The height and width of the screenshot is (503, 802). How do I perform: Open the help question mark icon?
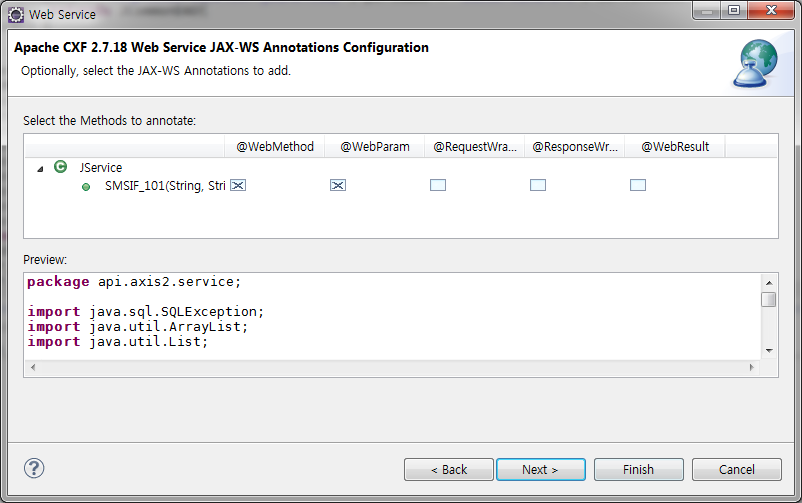34,468
